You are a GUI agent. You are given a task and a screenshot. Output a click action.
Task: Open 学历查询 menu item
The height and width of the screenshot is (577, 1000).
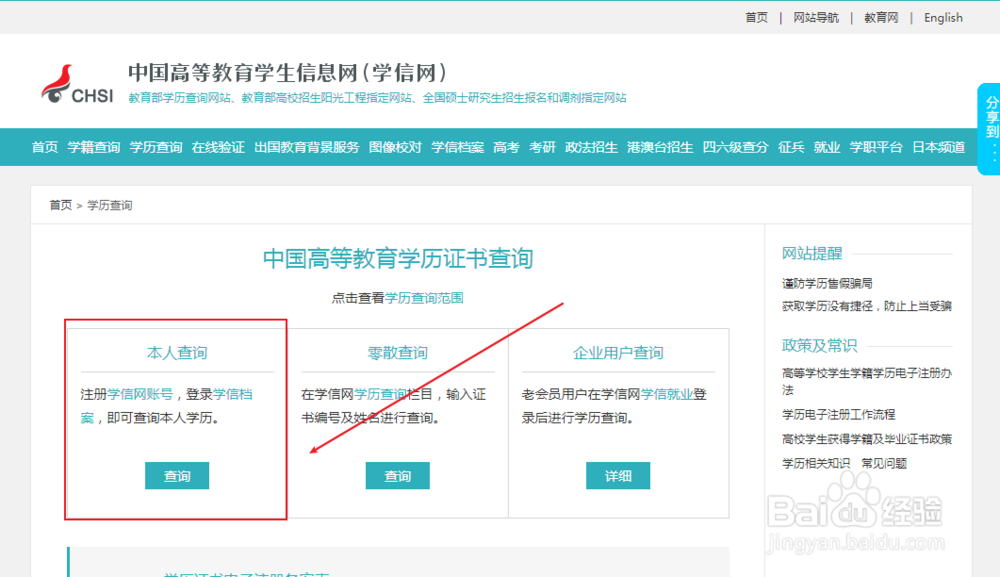[x=156, y=147]
